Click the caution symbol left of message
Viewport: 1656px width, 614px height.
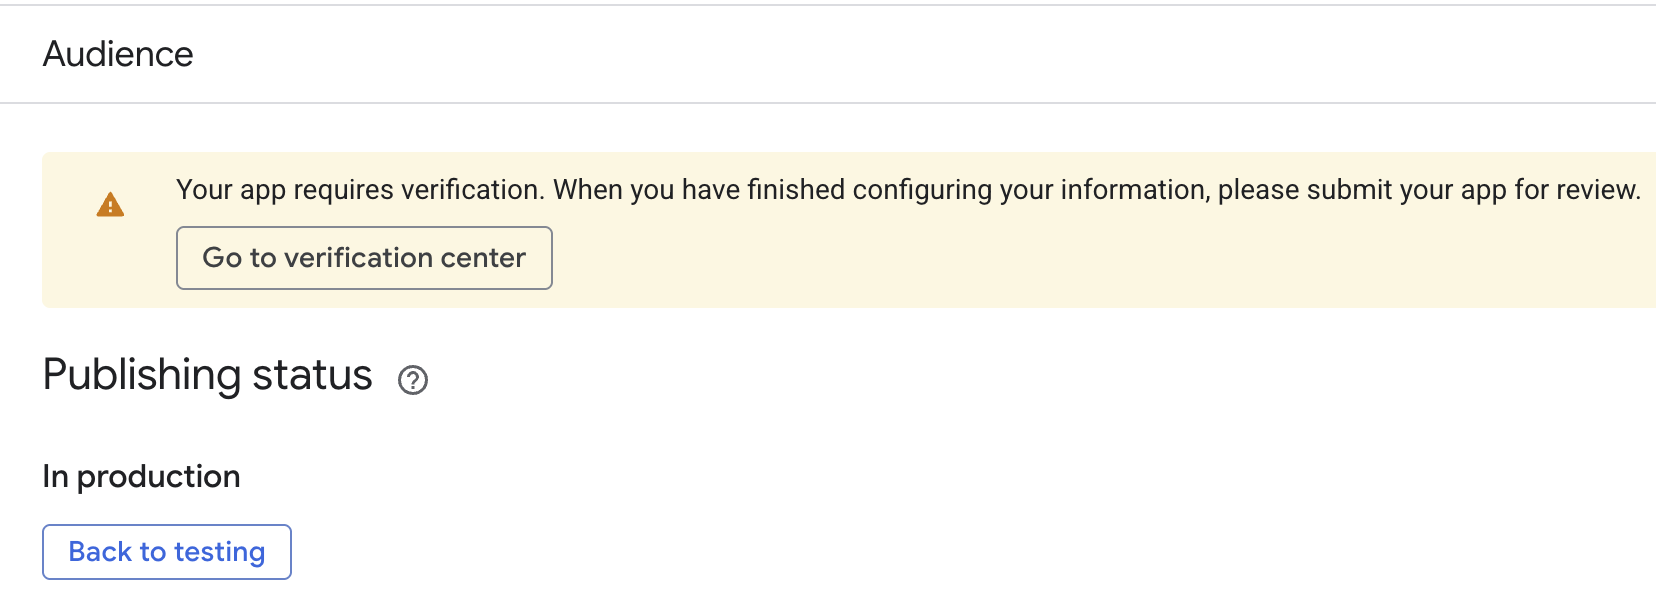pyautogui.click(x=110, y=205)
